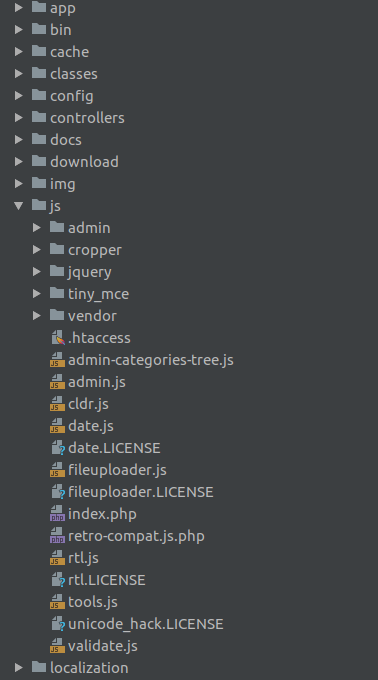Screen dimensions: 378x680
Task: Click the PHP icon of retro-compat.js.php
Action: point(57,536)
